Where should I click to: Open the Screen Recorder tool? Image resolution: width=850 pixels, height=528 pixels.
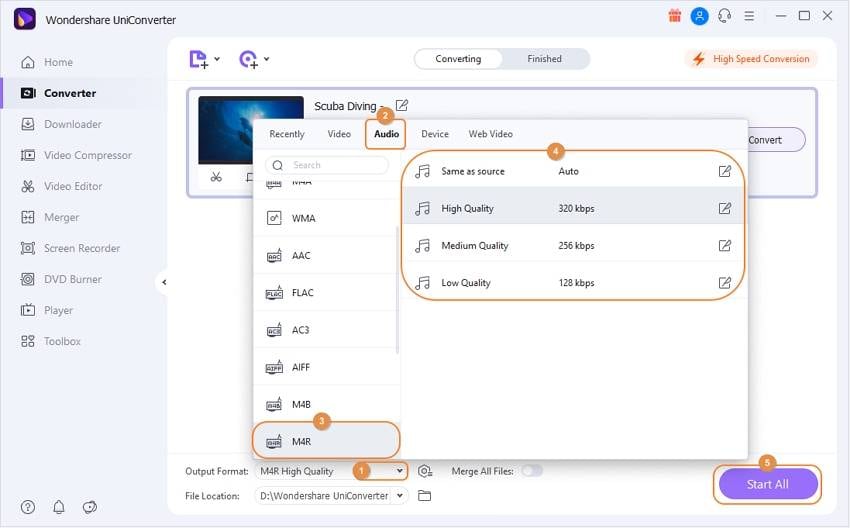click(70, 248)
